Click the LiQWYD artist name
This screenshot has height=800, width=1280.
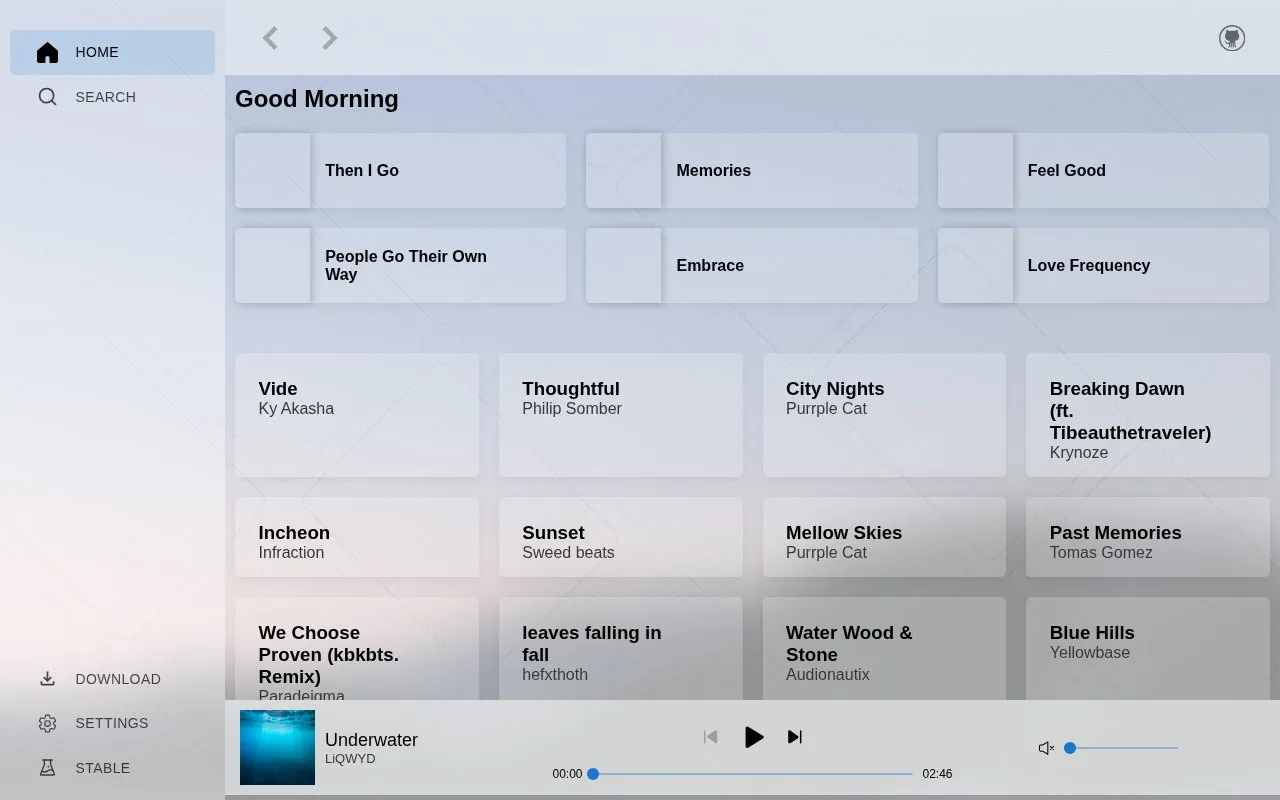[x=350, y=759]
